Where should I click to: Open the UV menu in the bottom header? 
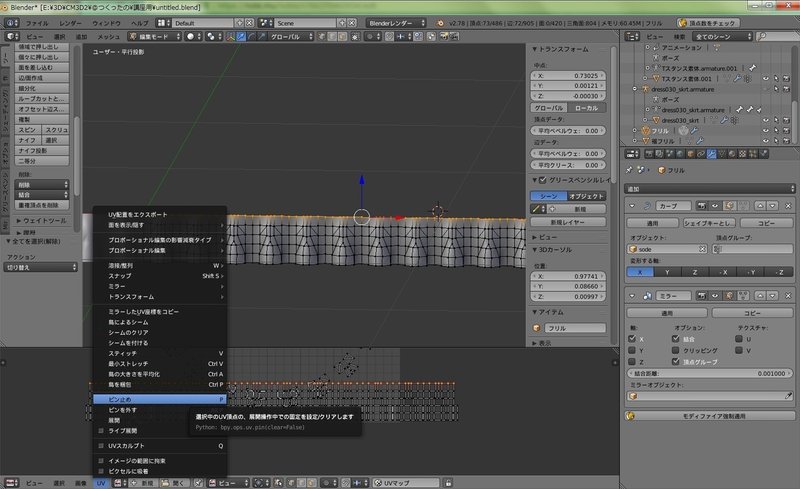101,482
